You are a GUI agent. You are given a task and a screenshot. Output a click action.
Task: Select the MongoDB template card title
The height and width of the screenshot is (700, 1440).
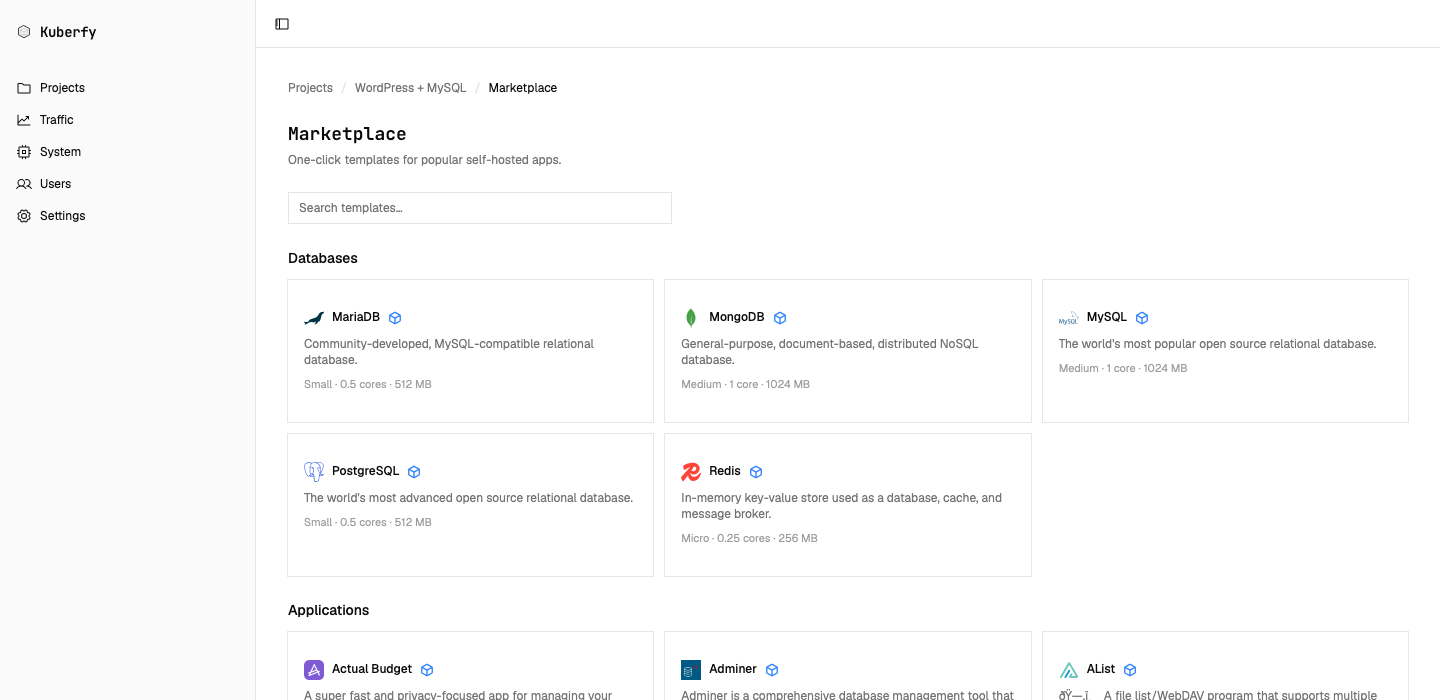pos(737,317)
